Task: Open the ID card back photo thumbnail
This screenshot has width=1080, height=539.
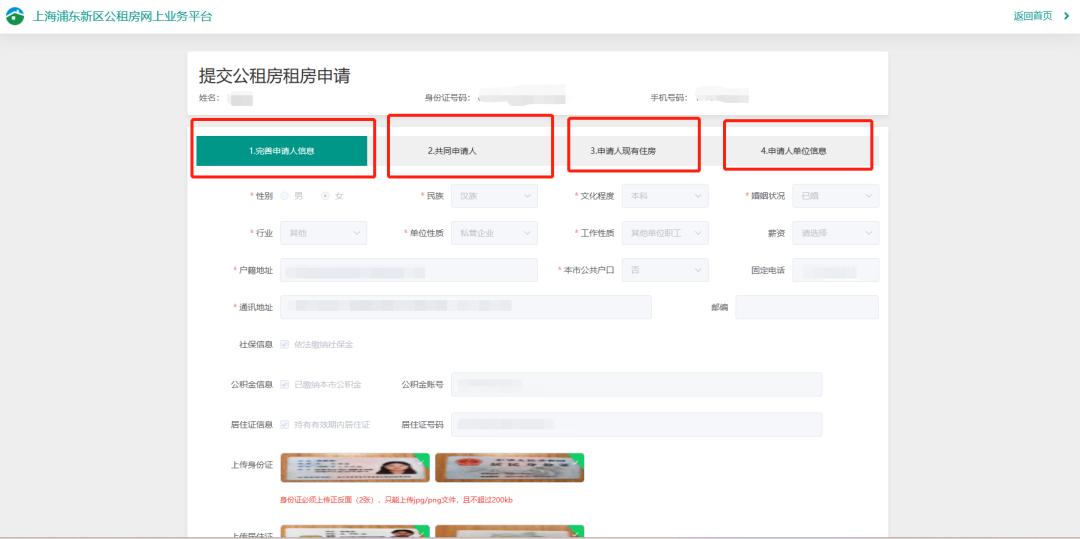Action: click(510, 467)
